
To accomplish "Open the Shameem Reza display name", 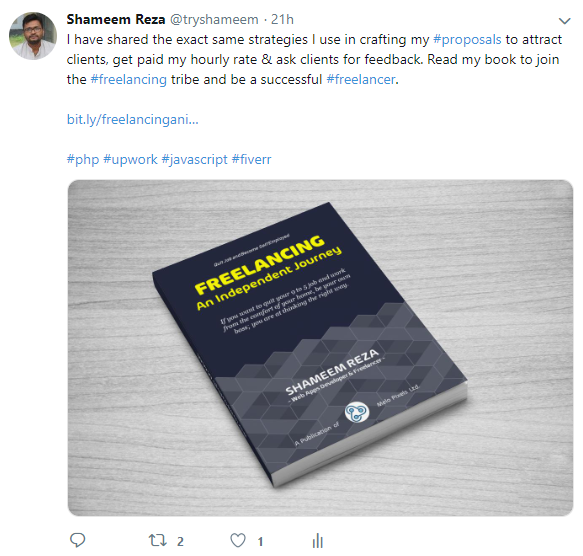I will (x=116, y=19).
